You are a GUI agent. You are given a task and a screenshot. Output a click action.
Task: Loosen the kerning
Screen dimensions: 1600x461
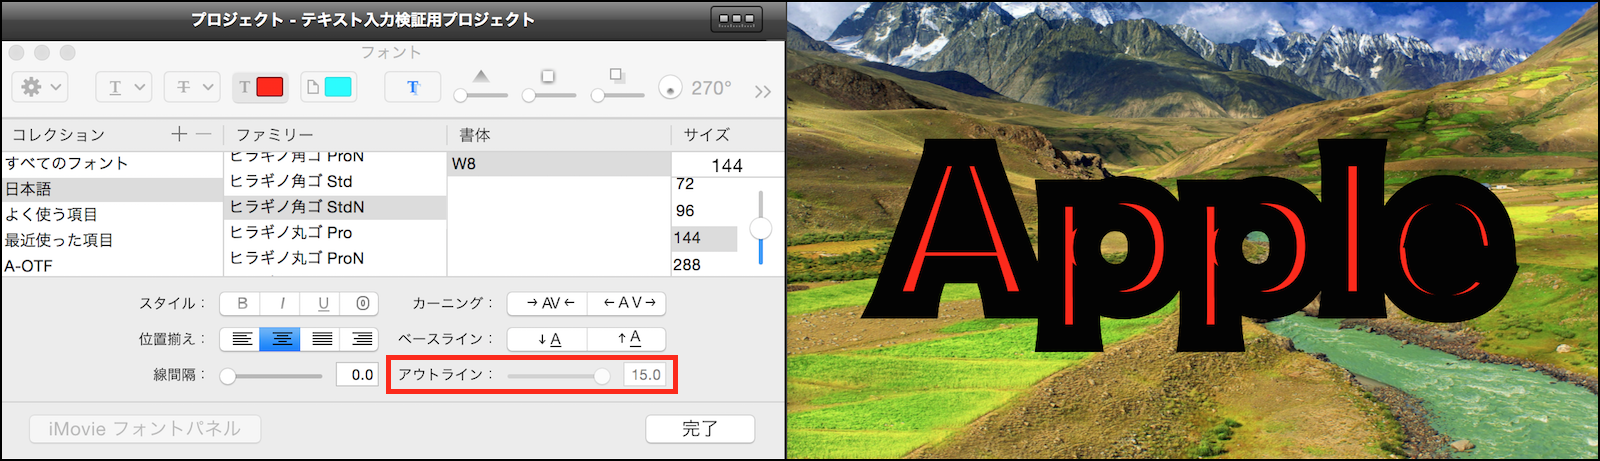click(x=627, y=303)
